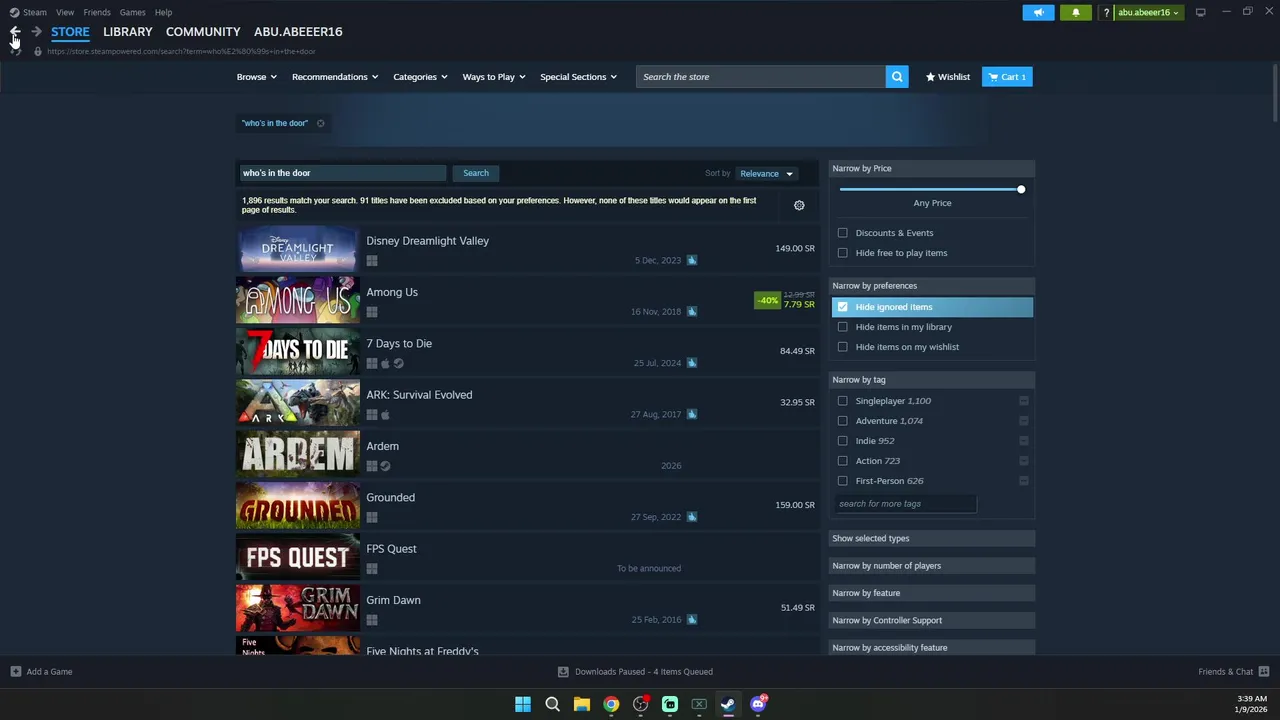
Task: Open Grim Dawn search result
Action: [x=527, y=609]
